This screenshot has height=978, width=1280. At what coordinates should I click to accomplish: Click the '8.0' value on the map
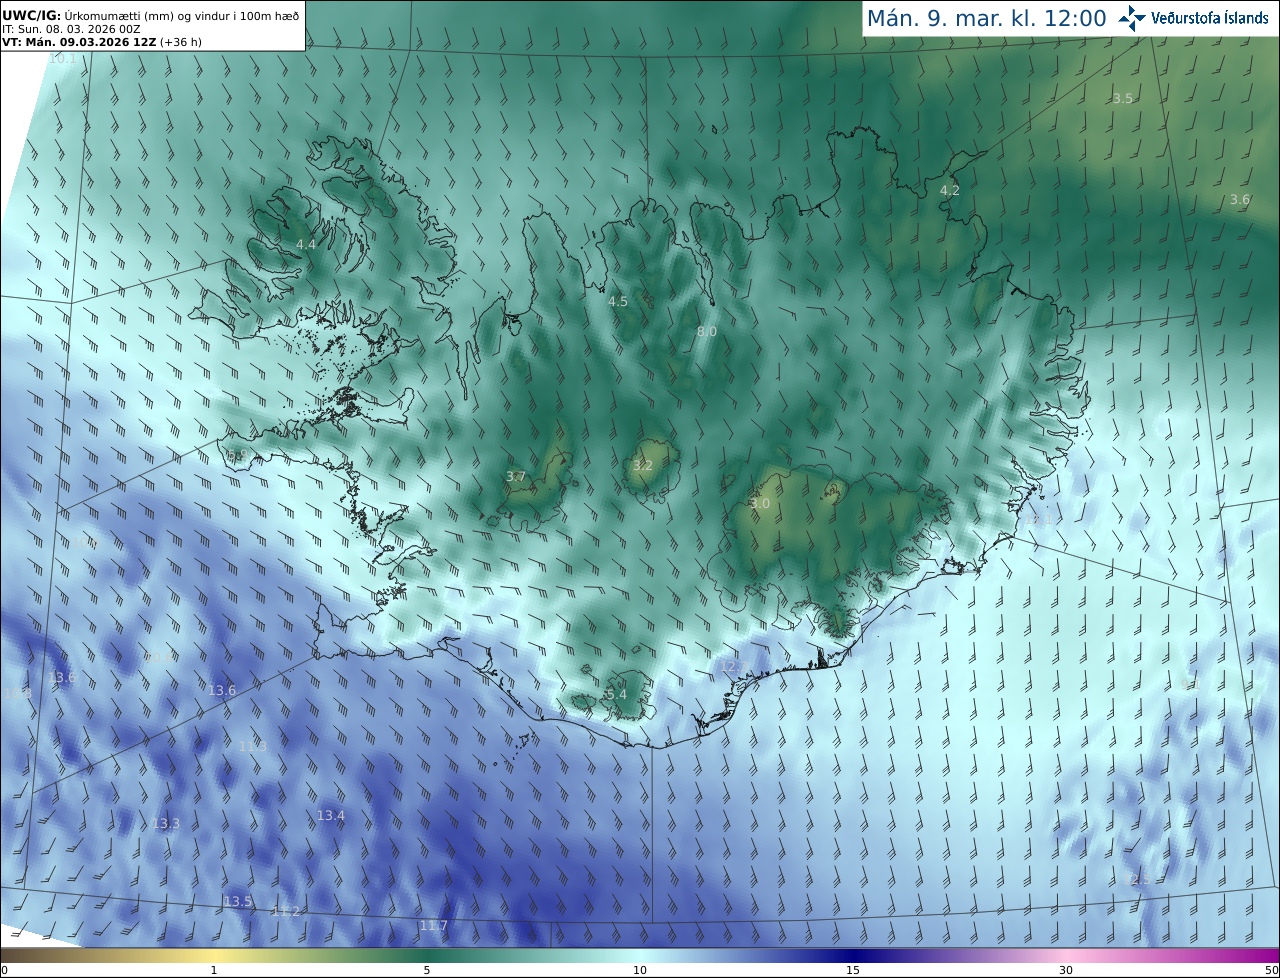[707, 331]
